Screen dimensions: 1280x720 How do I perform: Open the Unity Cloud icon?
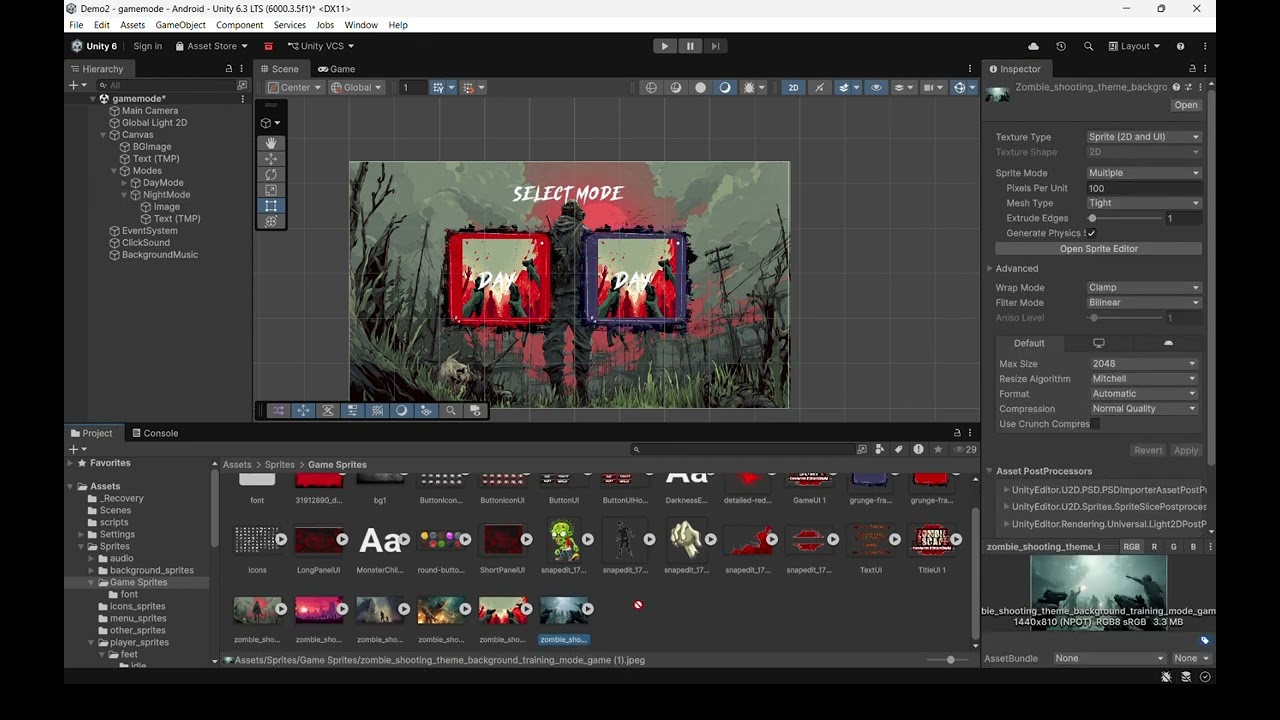click(1033, 46)
